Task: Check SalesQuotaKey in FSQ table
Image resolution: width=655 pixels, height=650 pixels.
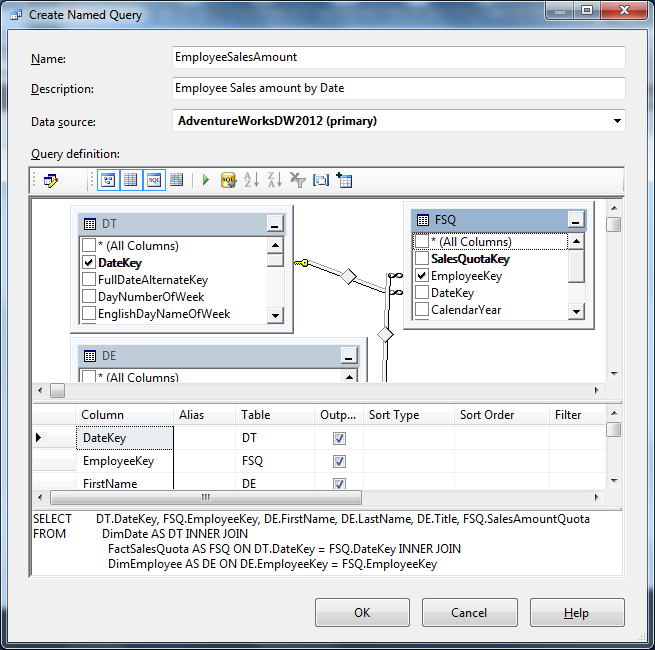Action: (x=421, y=258)
